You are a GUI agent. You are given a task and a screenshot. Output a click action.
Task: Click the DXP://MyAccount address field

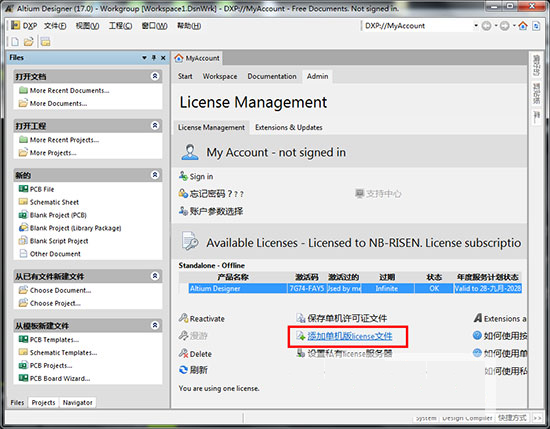pos(417,26)
